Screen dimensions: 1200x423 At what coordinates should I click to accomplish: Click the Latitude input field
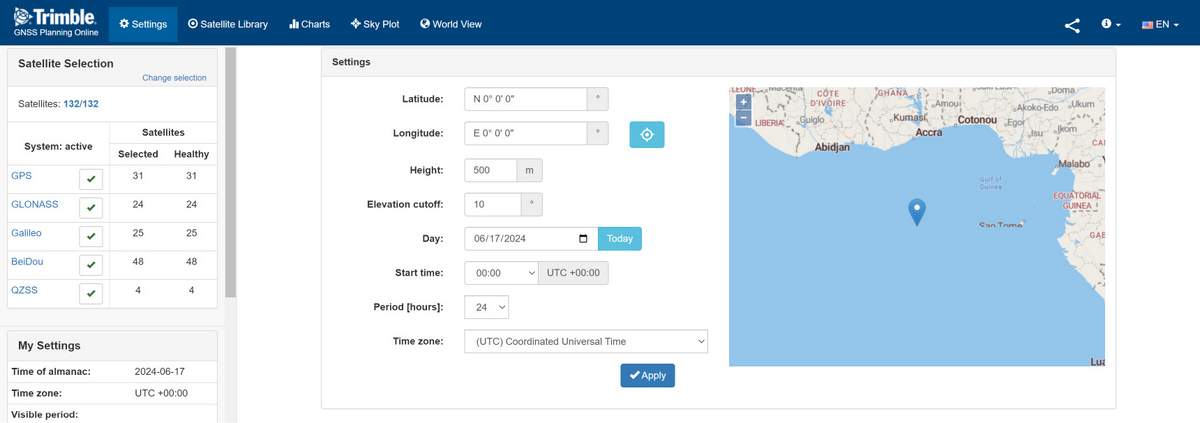pyautogui.click(x=525, y=99)
